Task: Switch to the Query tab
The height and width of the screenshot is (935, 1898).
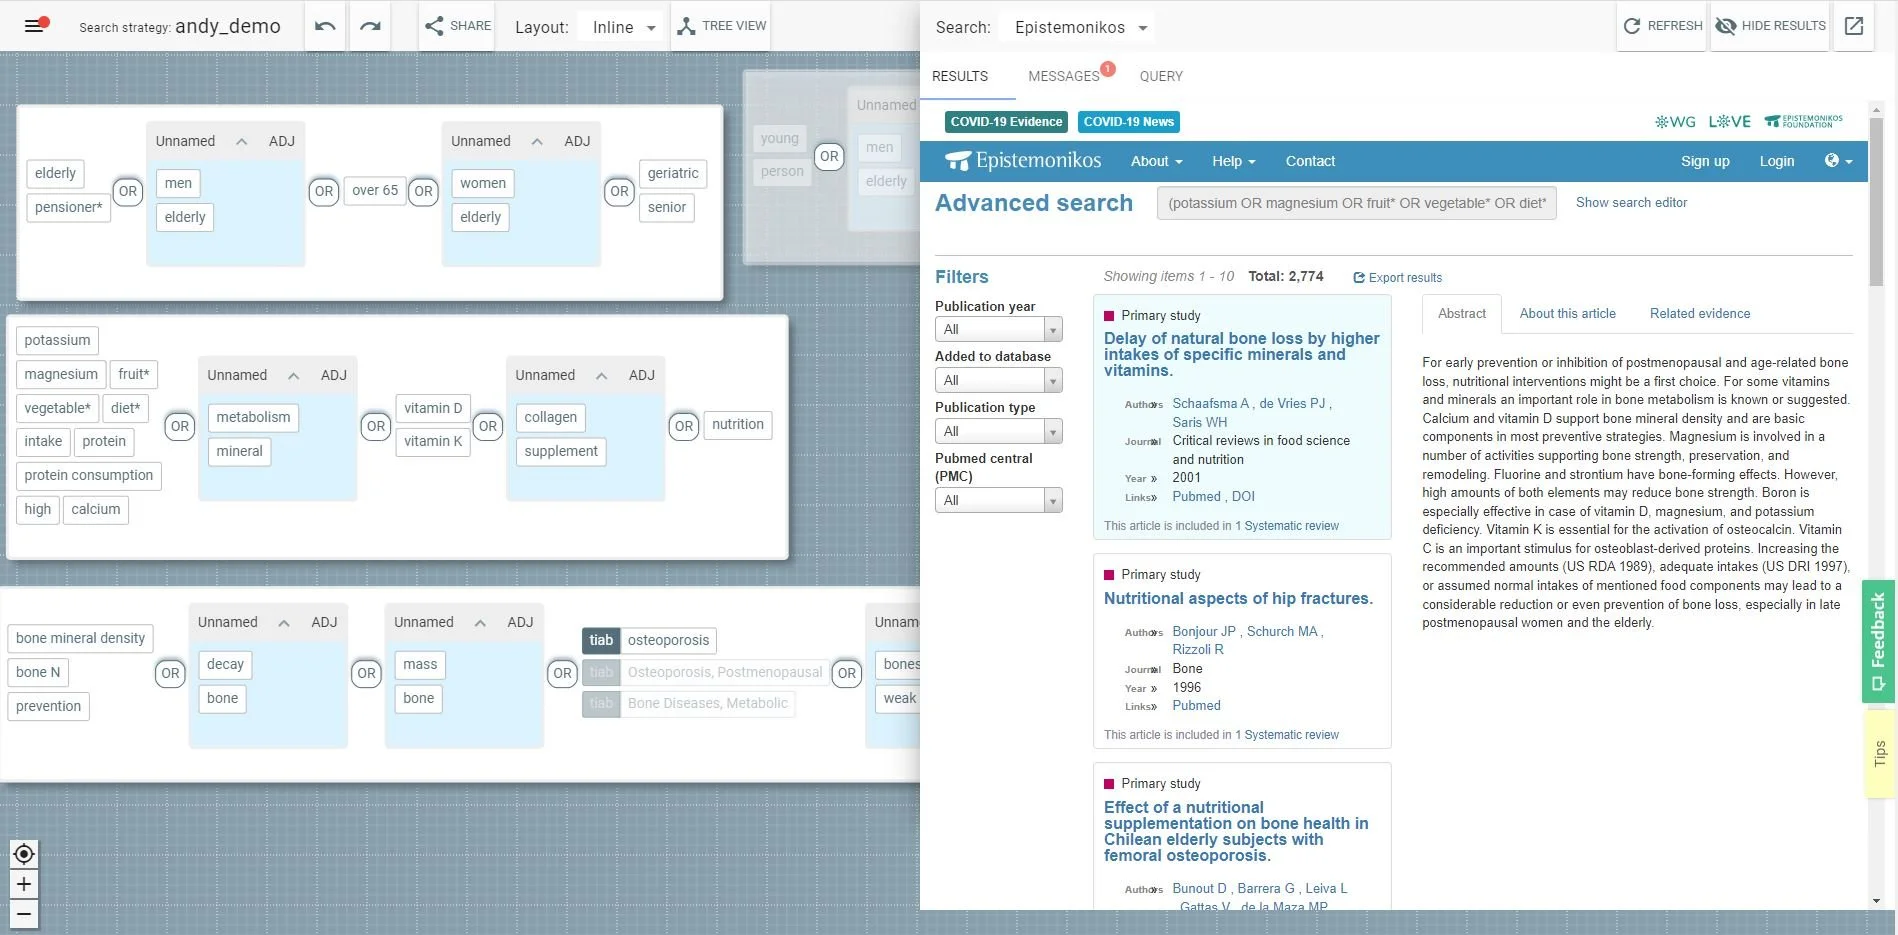Action: coord(1161,76)
